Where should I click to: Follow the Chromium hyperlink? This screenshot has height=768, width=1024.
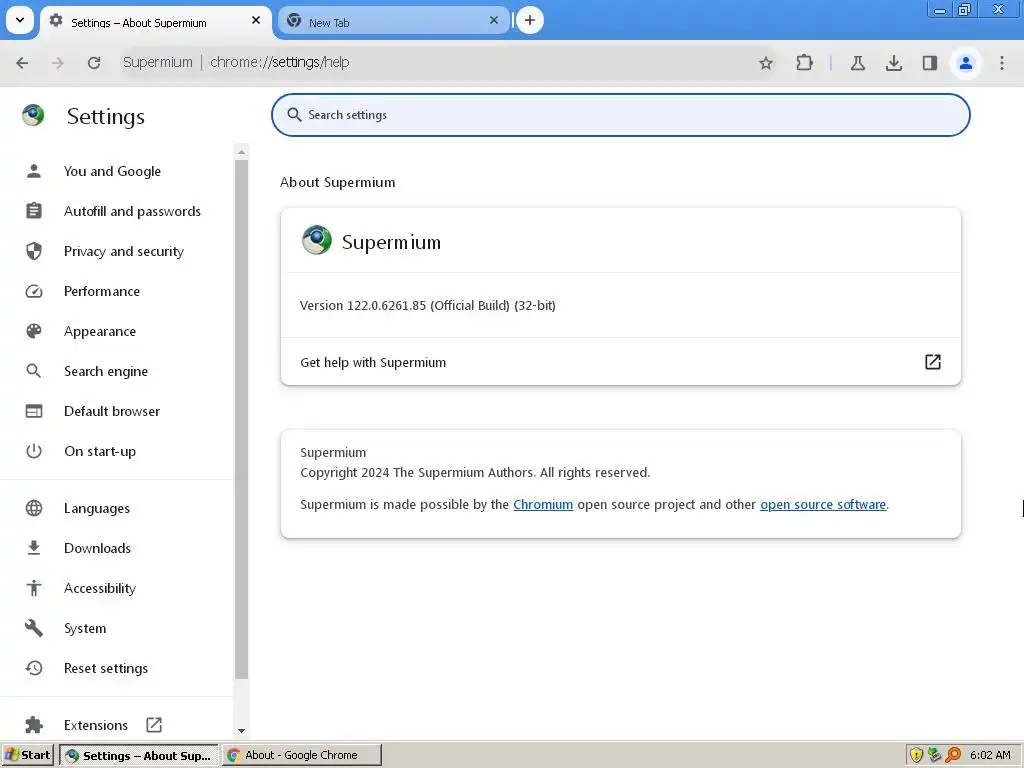tap(543, 504)
